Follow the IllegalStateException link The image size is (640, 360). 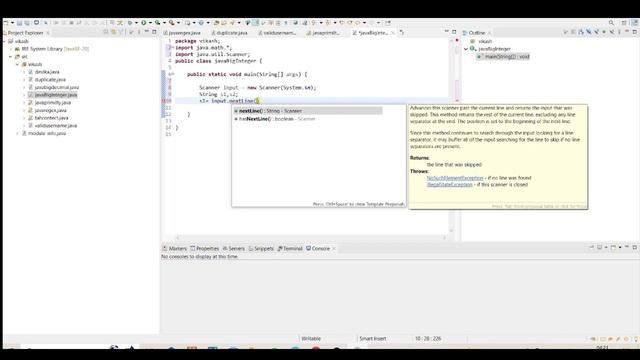tap(449, 184)
